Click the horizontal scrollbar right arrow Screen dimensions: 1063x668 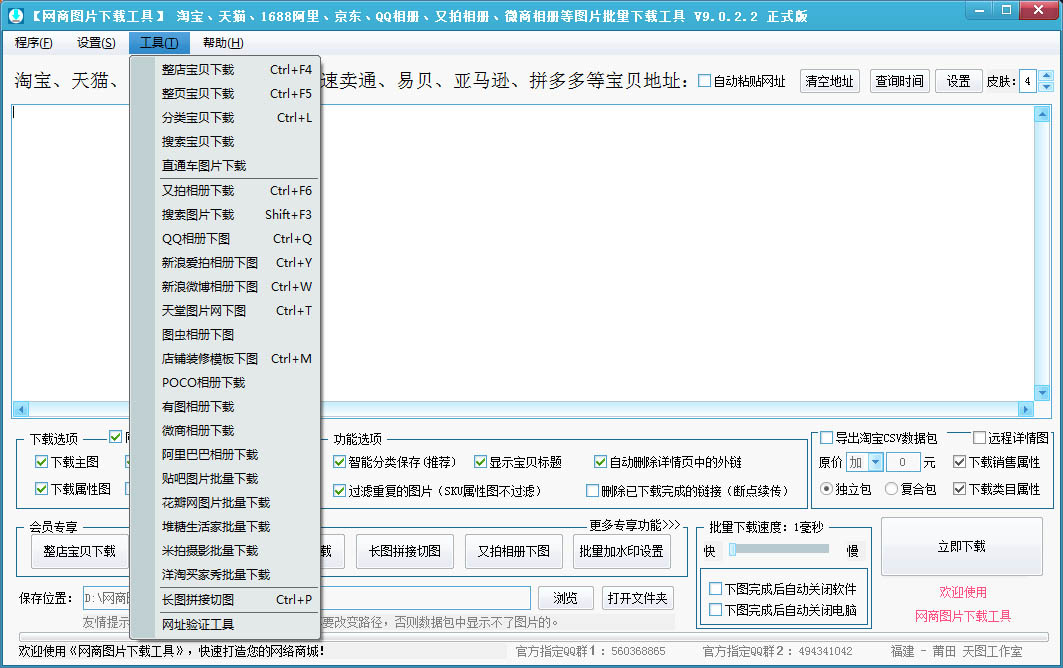coord(1026,409)
